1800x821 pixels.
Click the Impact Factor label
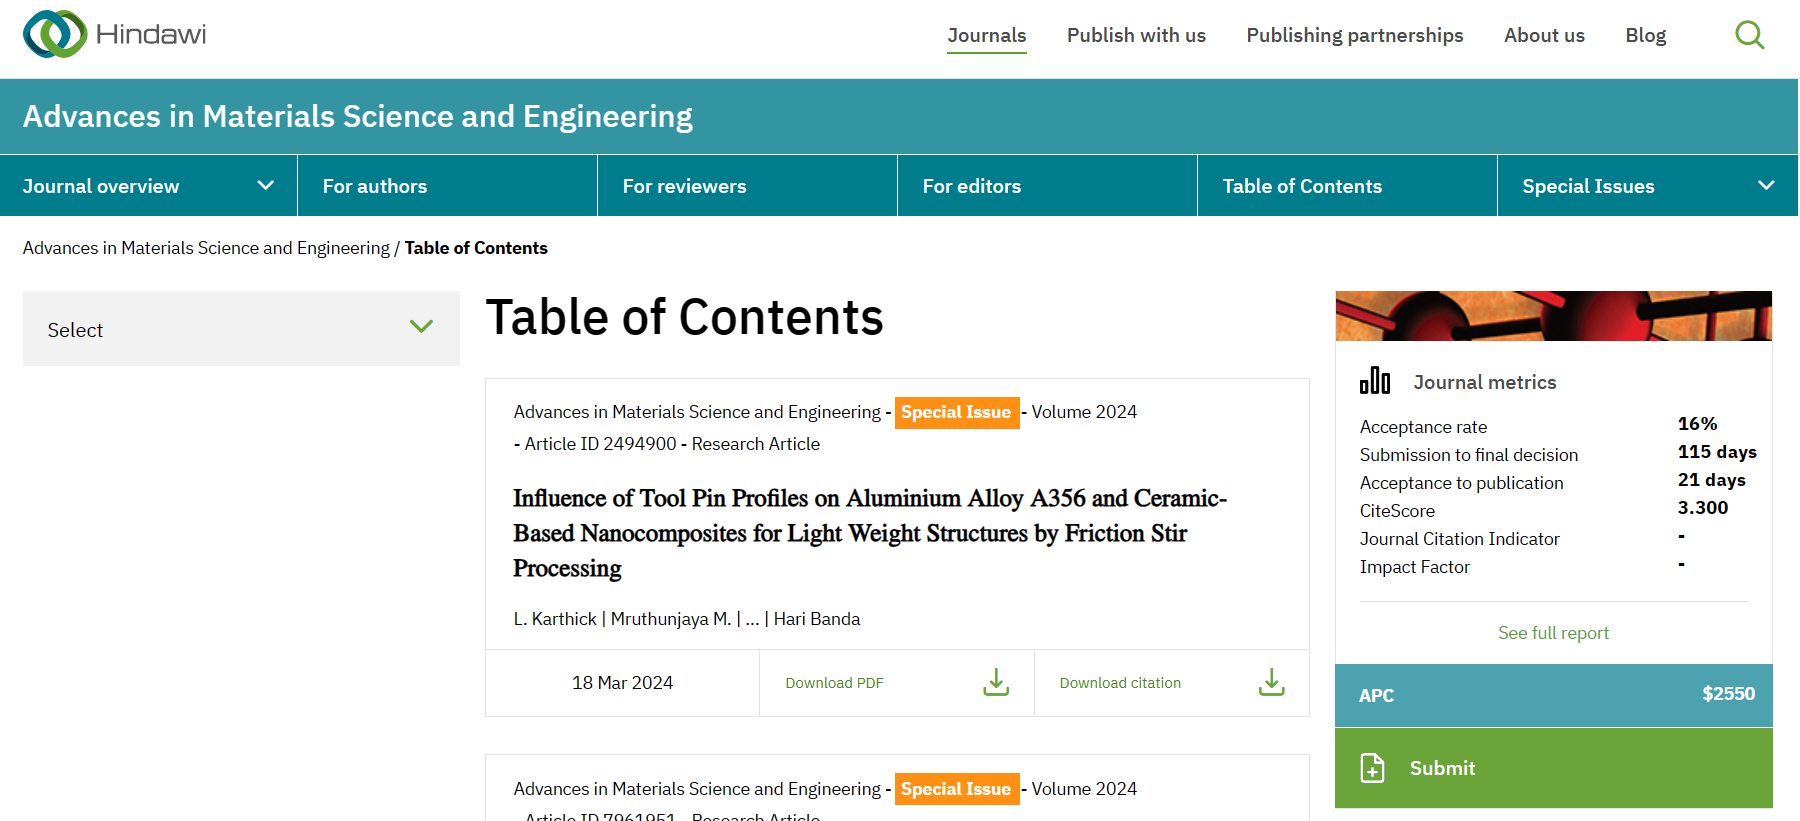click(x=1414, y=567)
